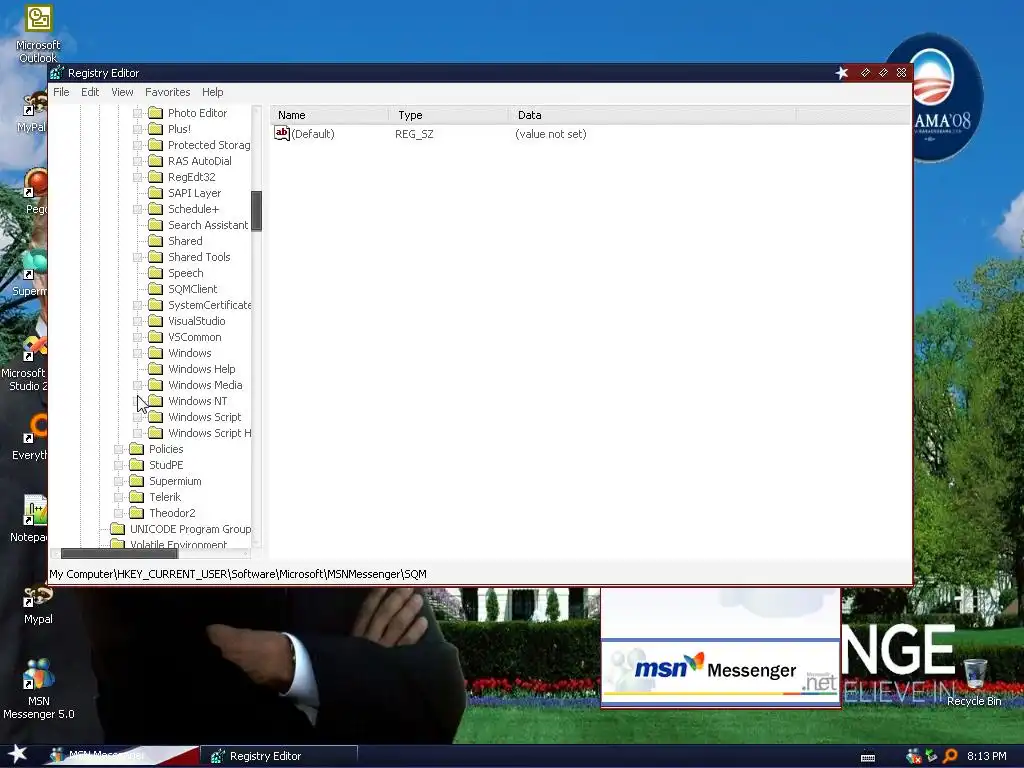Expand the Windows Media key
The image size is (1024, 768).
pos(137,385)
